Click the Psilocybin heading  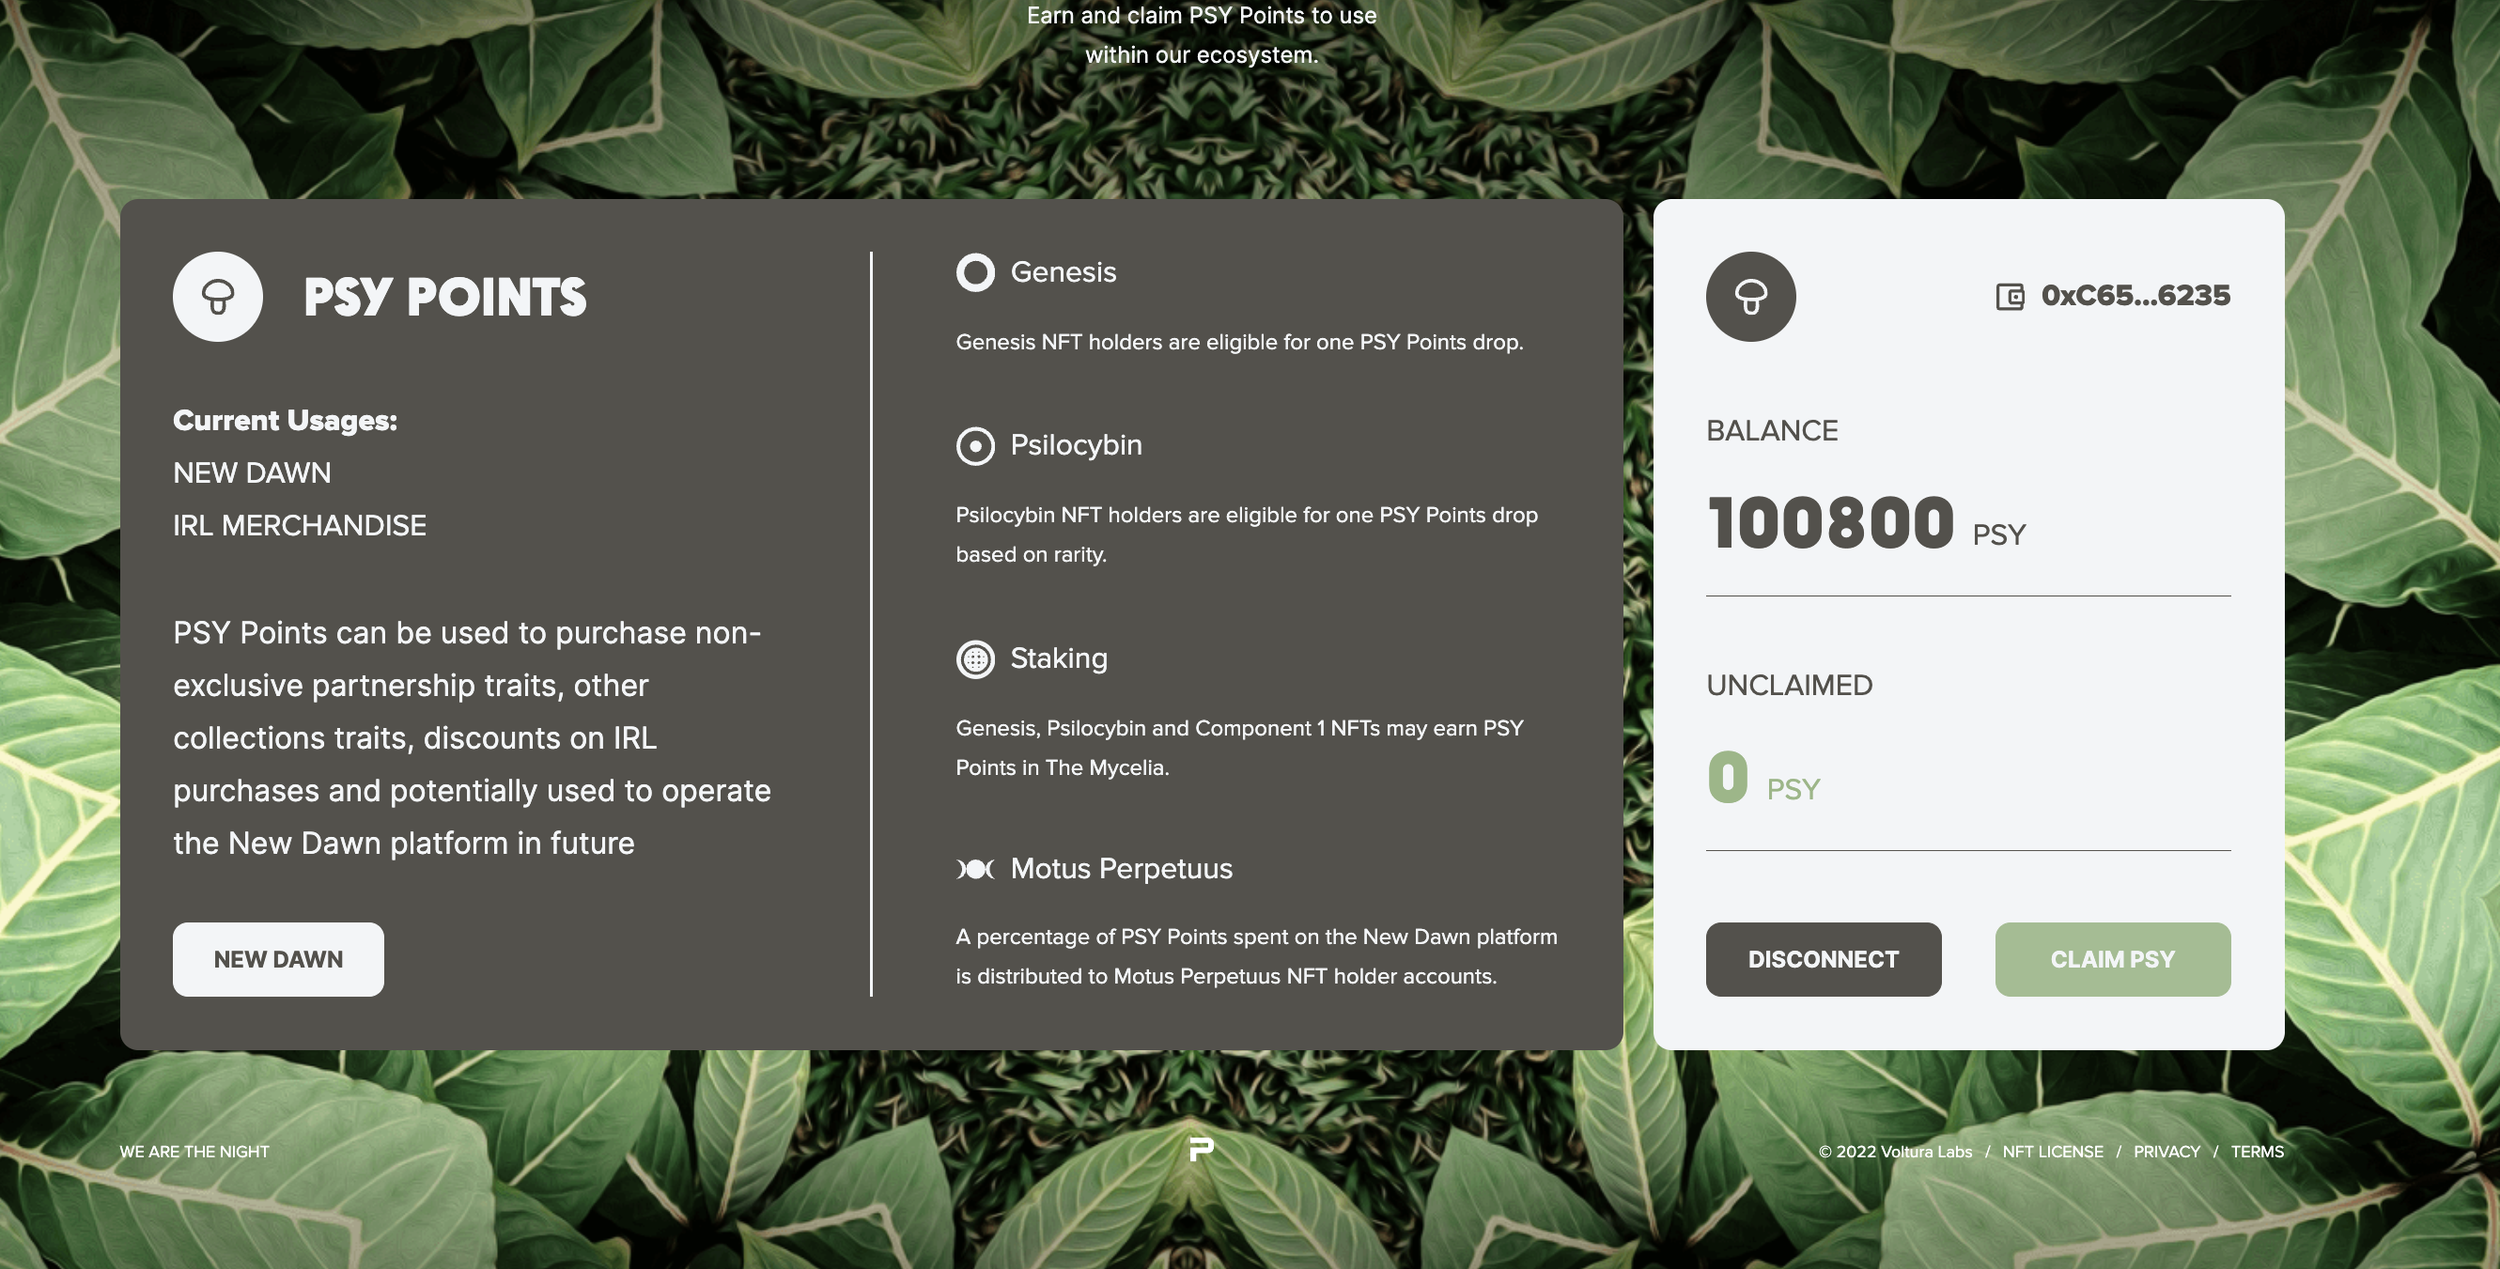pyautogui.click(x=1076, y=445)
